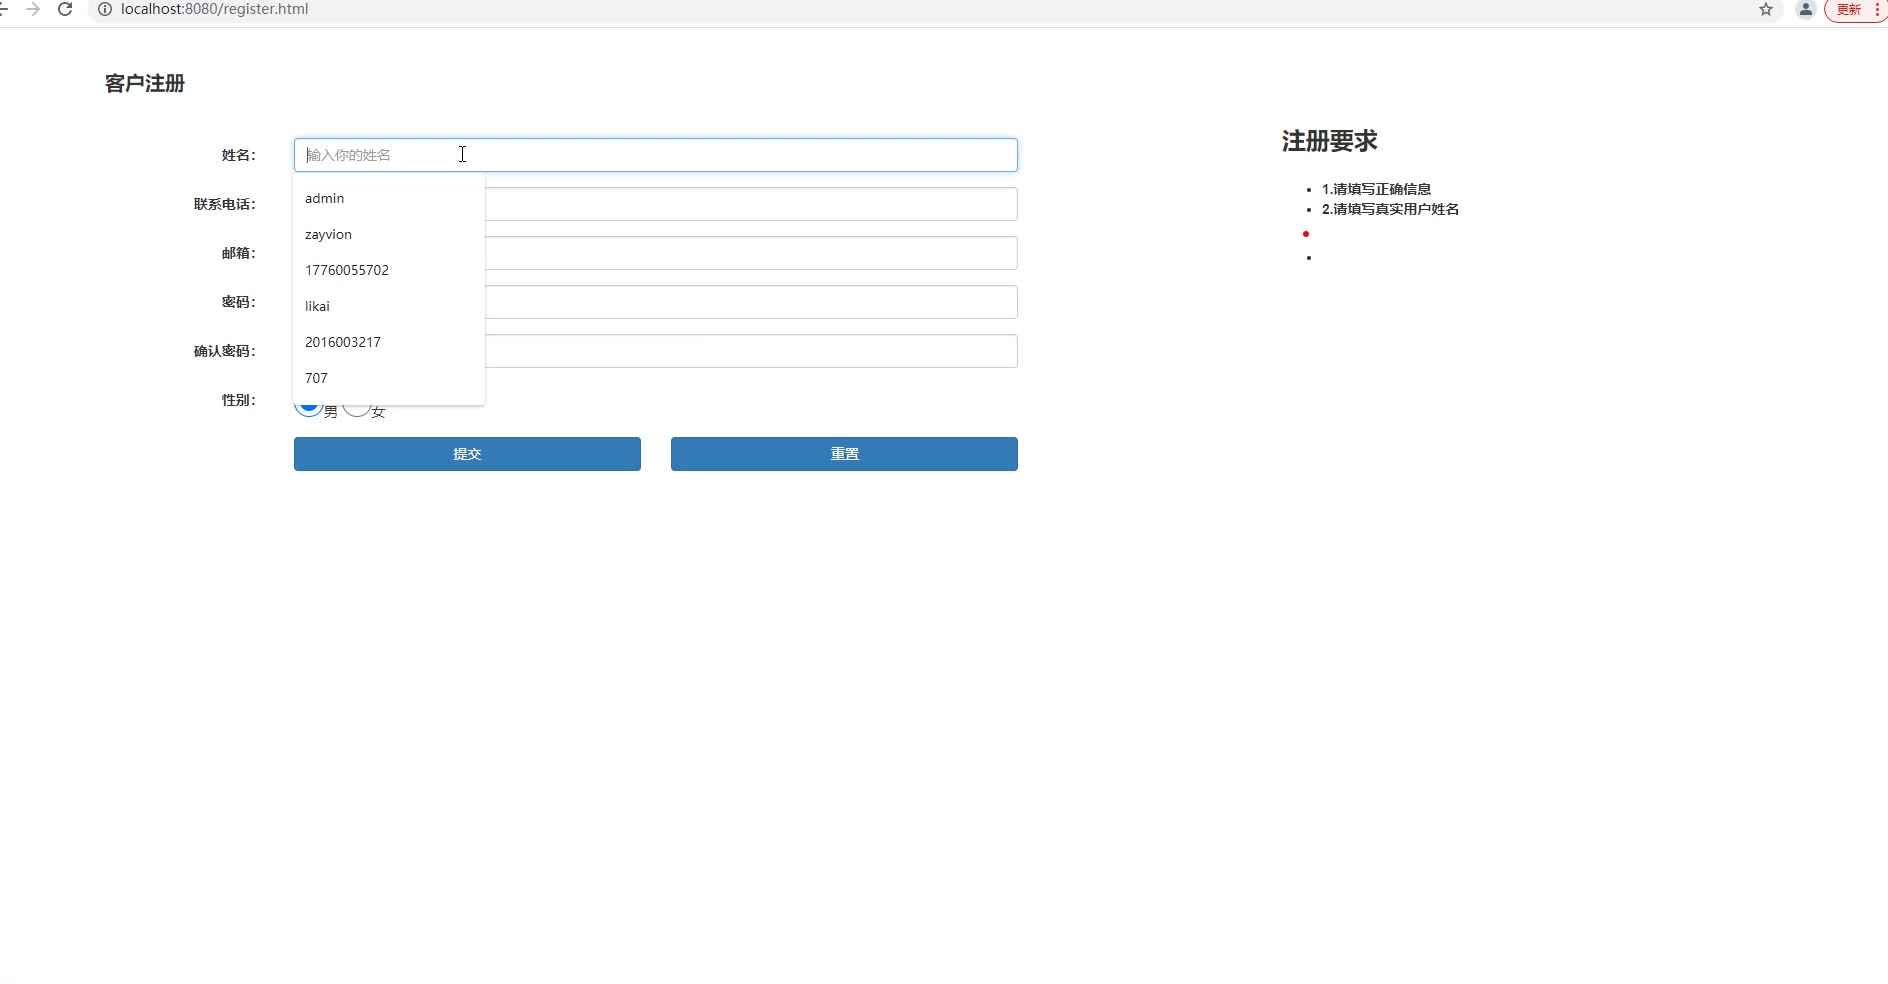1888x984 pixels.
Task: Click the 确认密码 confirm password field
Action: click(x=751, y=351)
